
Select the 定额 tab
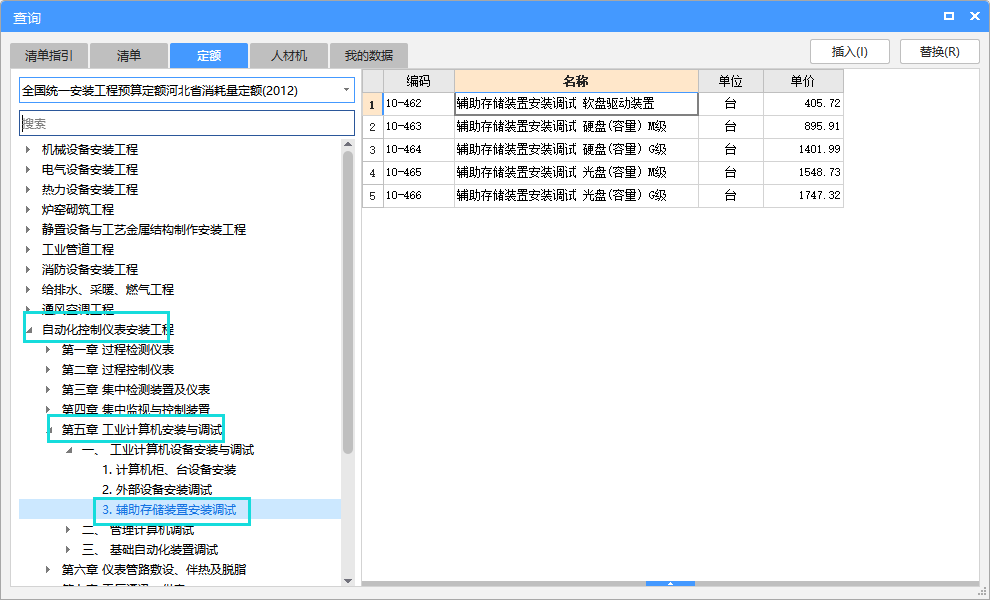point(209,56)
